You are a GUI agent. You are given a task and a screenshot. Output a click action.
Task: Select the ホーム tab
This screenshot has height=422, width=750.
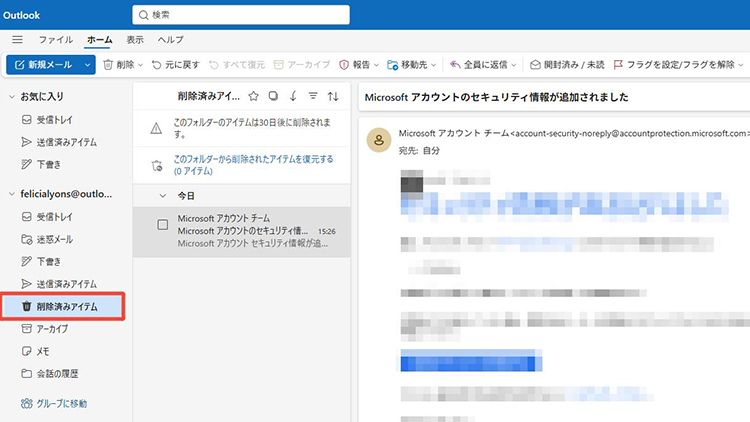click(x=99, y=40)
